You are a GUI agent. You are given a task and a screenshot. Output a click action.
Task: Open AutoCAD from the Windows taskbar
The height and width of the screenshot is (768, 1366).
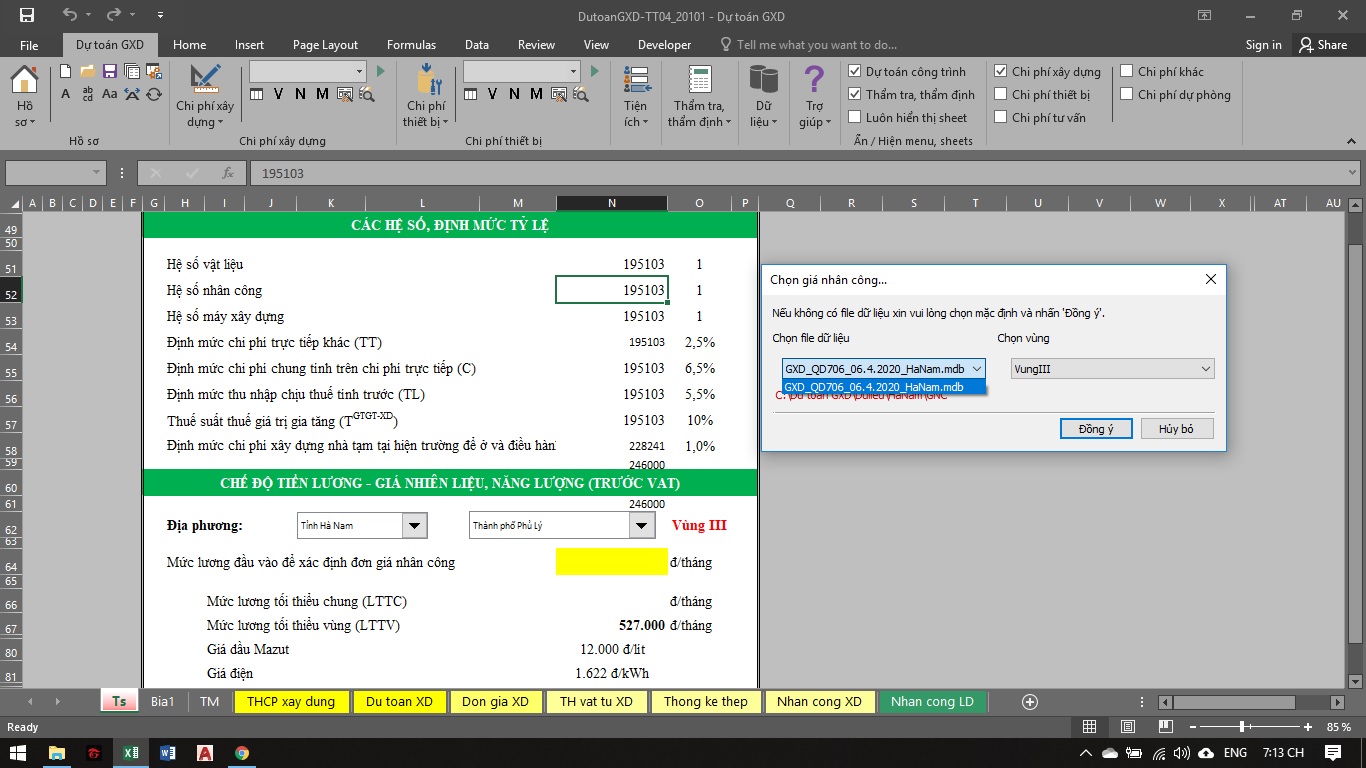click(x=205, y=753)
